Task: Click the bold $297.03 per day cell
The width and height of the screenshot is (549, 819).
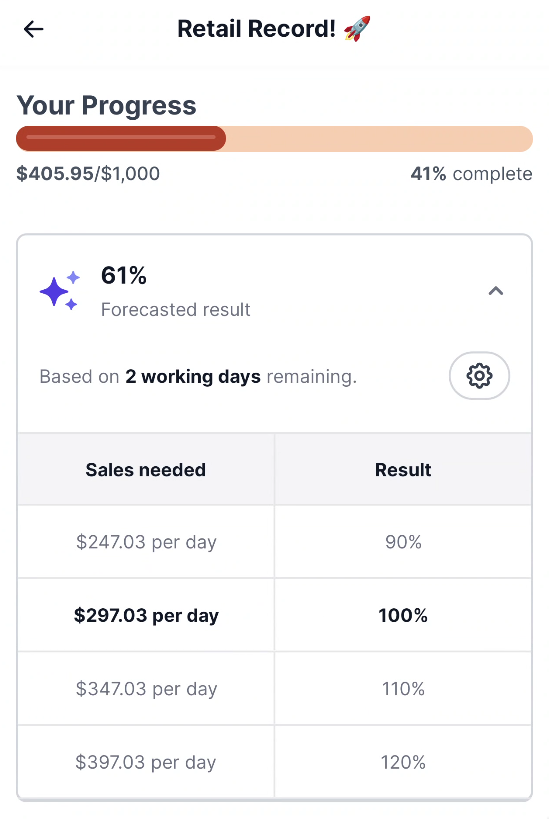Action: click(x=146, y=615)
